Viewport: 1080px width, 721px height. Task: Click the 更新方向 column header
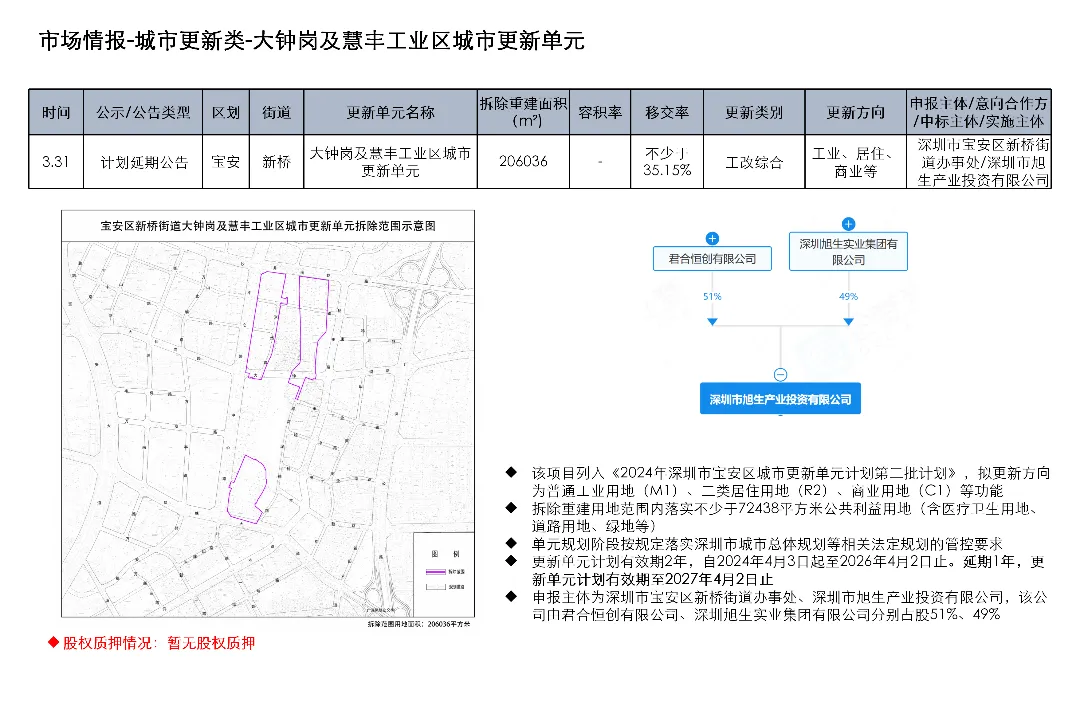tap(856, 112)
